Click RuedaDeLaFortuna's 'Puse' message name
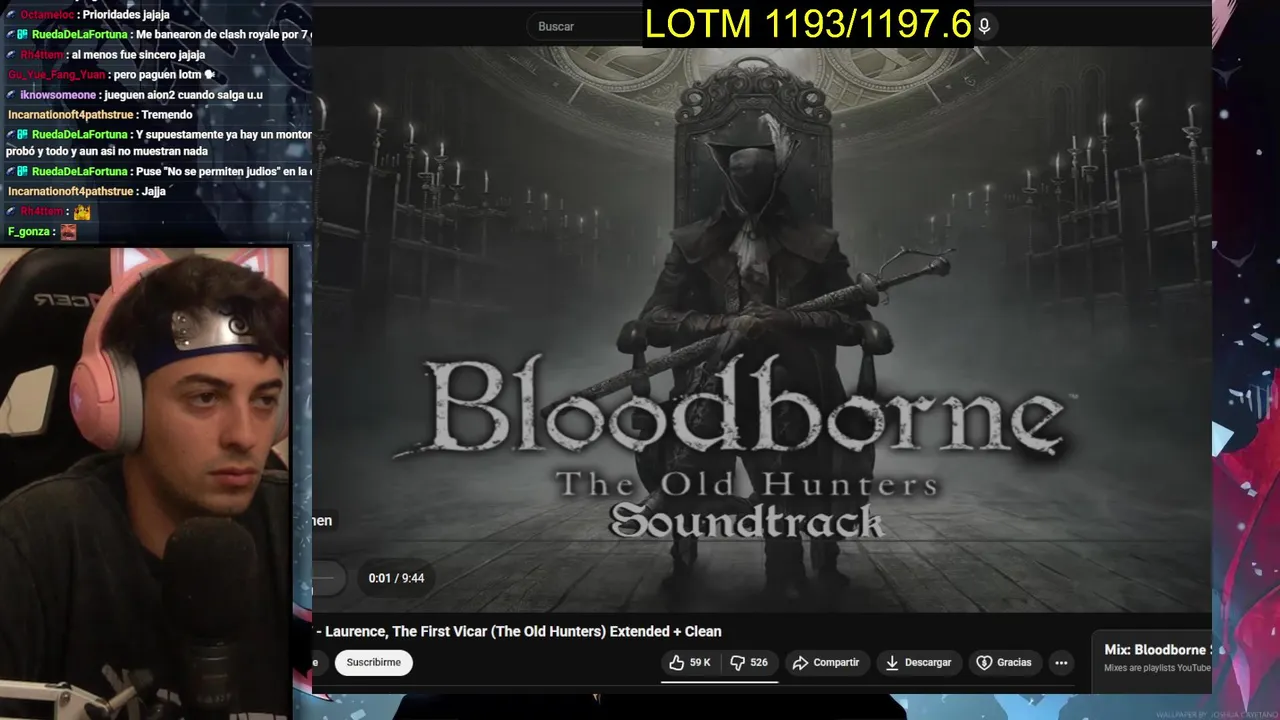 coord(79,172)
